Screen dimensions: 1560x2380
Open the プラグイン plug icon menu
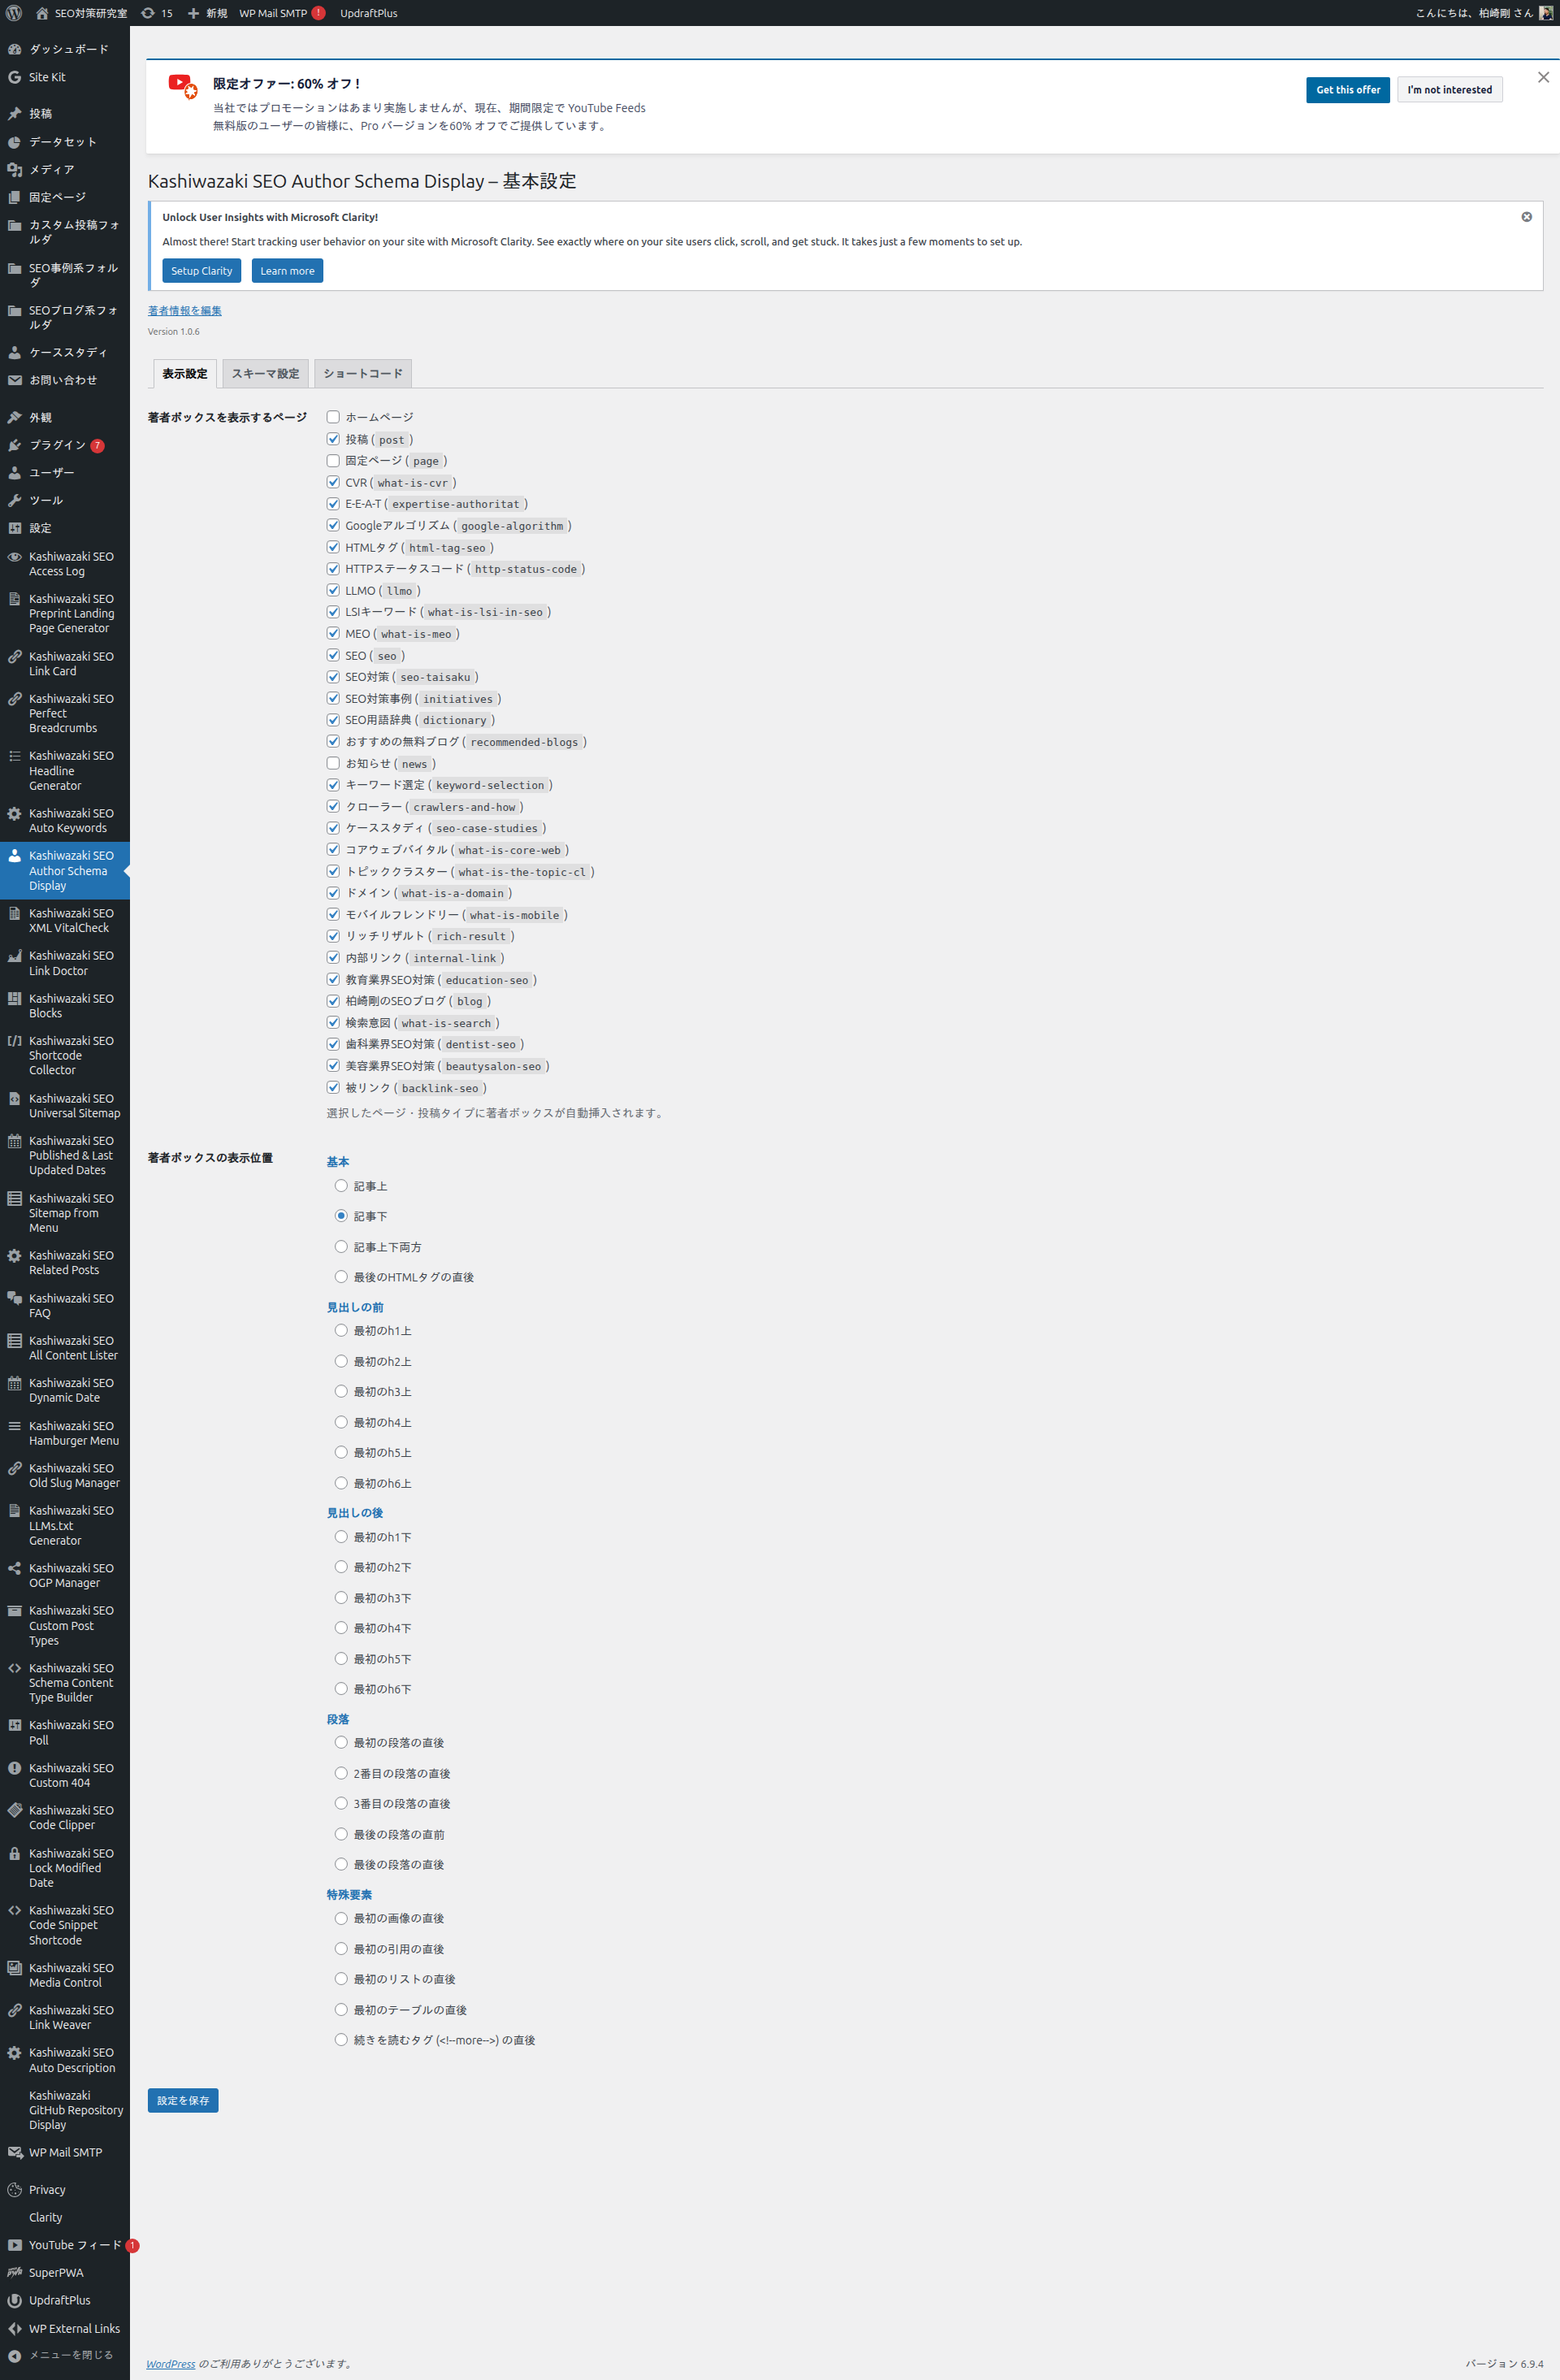pyautogui.click(x=14, y=445)
